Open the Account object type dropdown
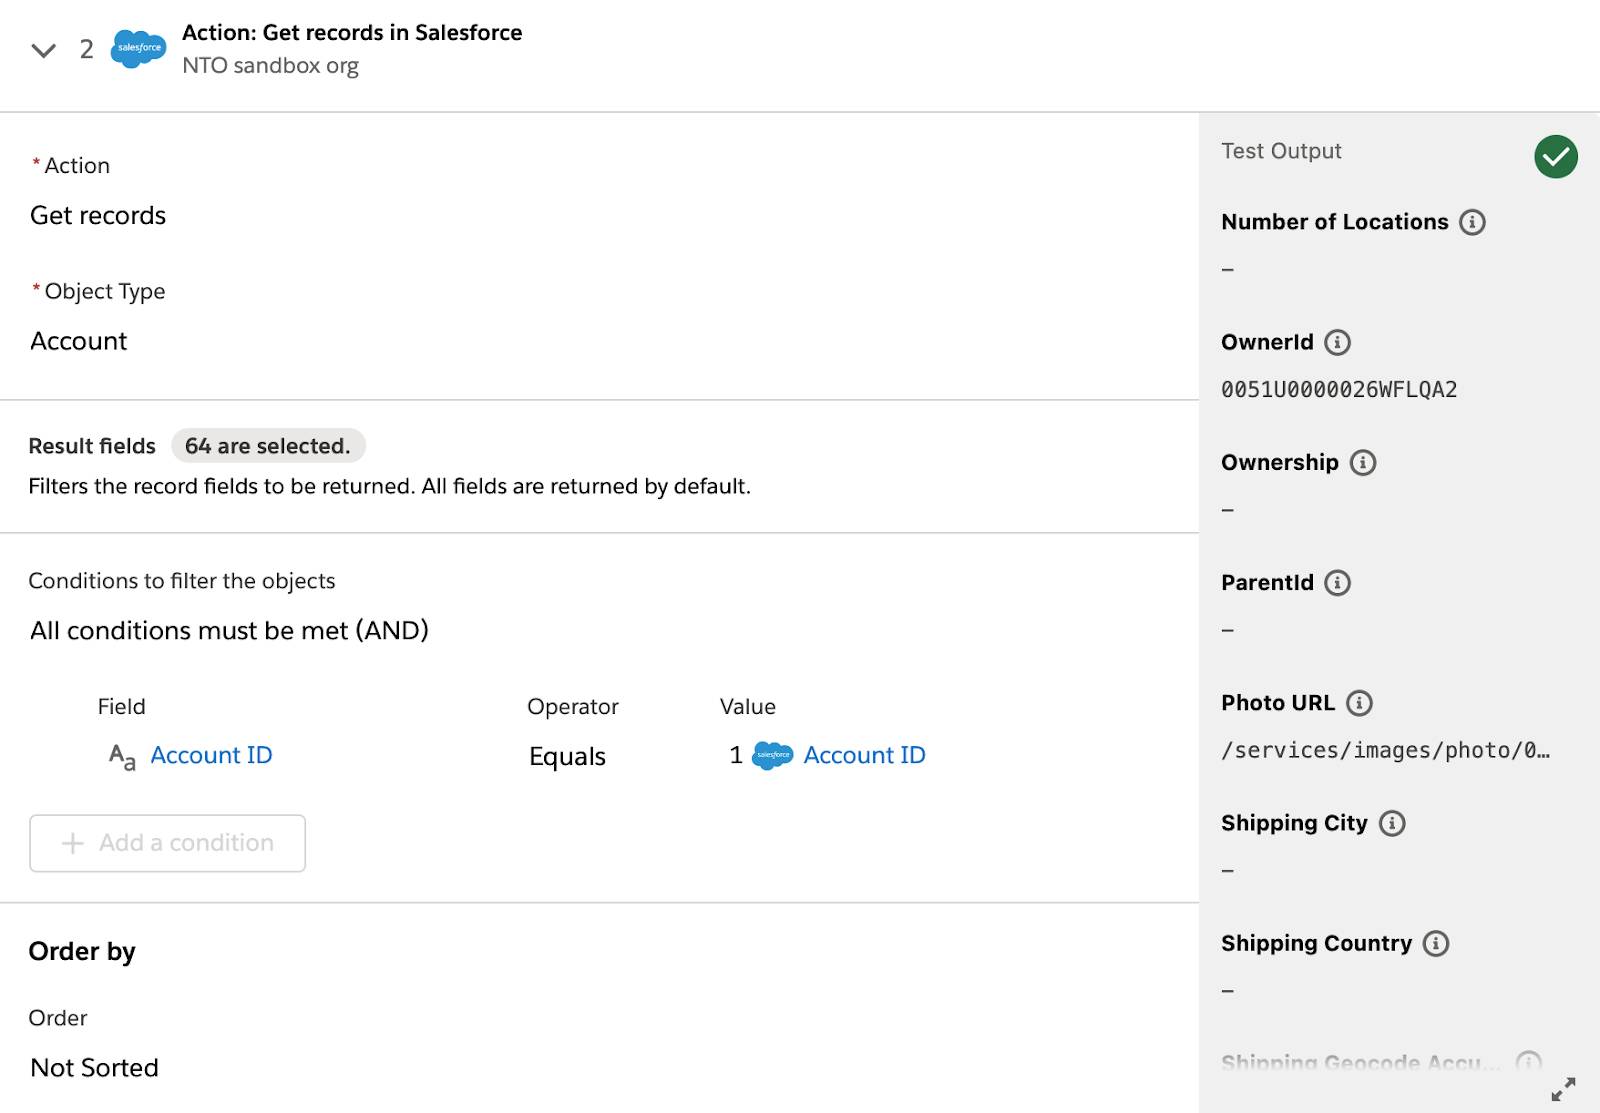Image resolution: width=1600 pixels, height=1113 pixels. pyautogui.click(x=79, y=342)
